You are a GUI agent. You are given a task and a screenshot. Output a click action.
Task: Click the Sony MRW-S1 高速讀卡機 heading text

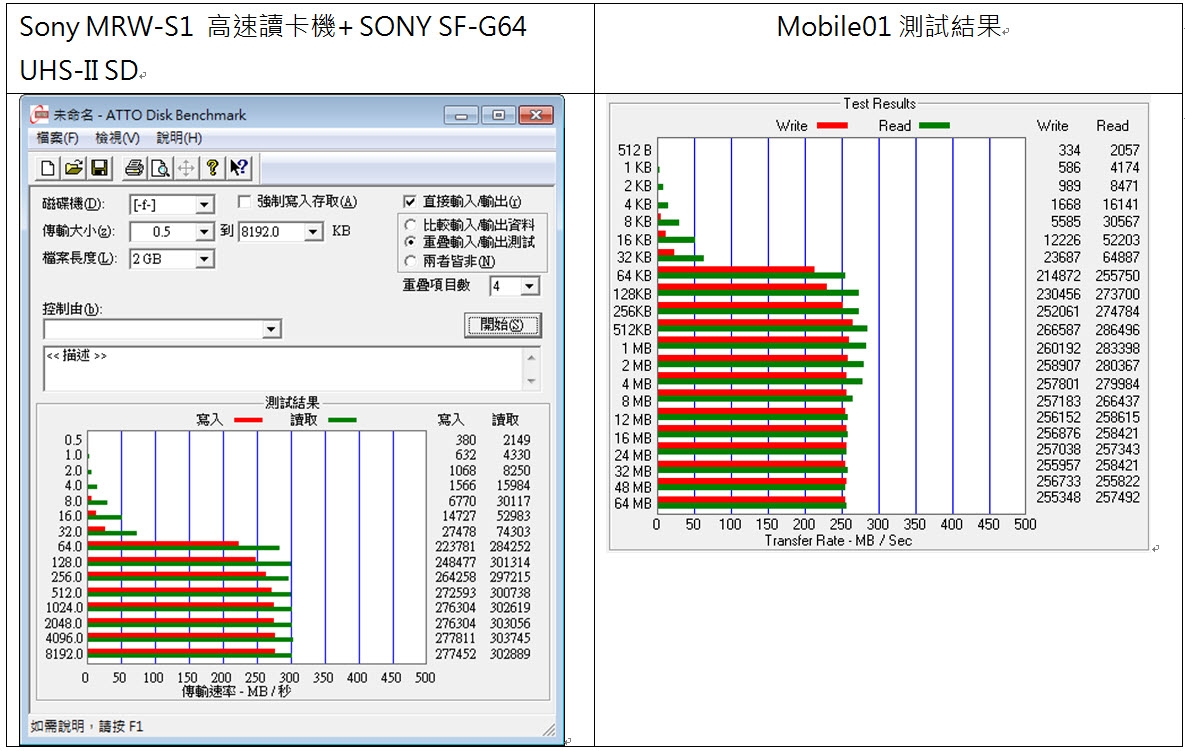177,27
